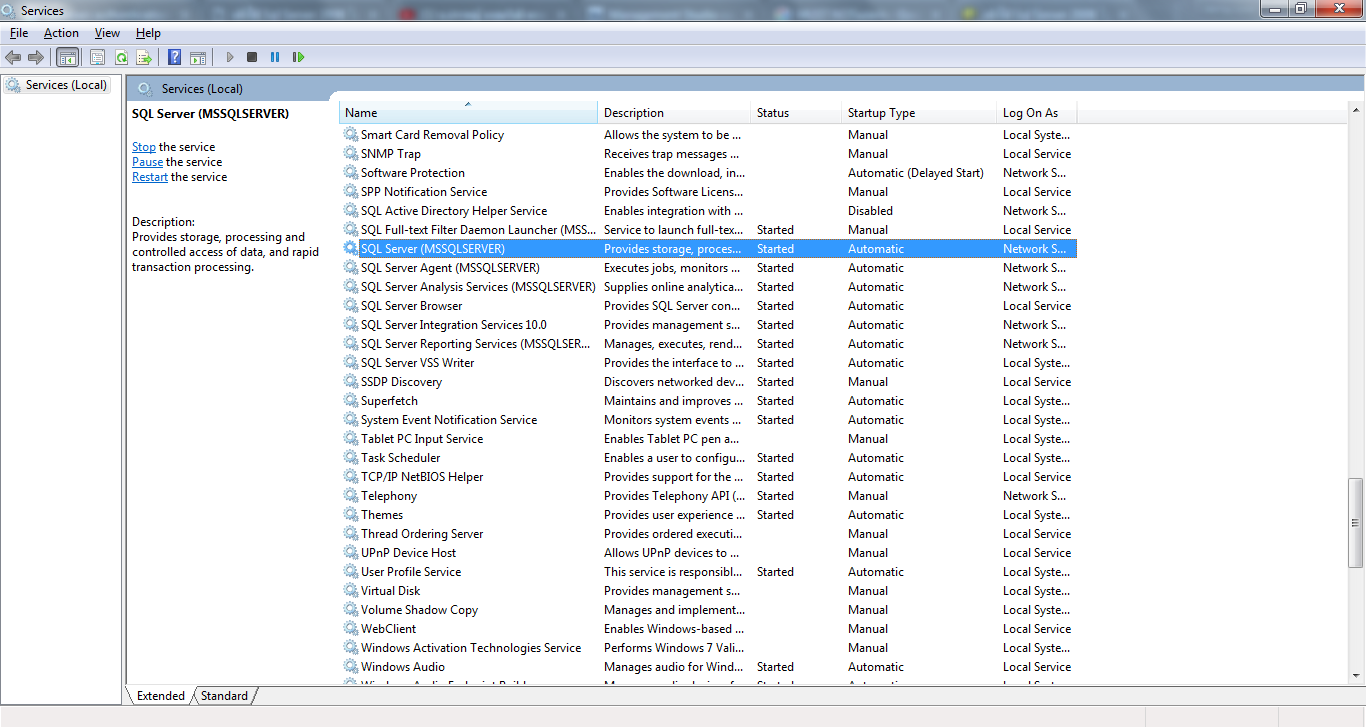The image size is (1366, 728).
Task: Select the Volume Shadow Copy service
Action: [x=708, y=609]
